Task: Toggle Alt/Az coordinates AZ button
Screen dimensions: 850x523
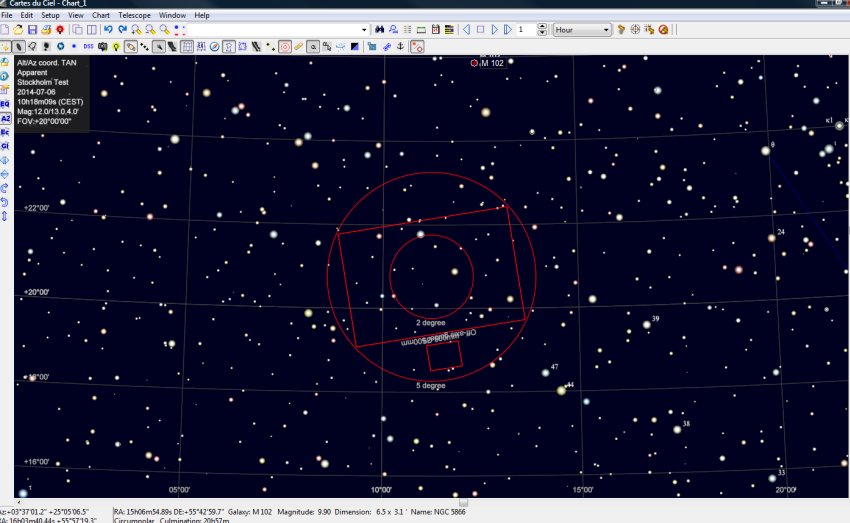Action: [5, 118]
